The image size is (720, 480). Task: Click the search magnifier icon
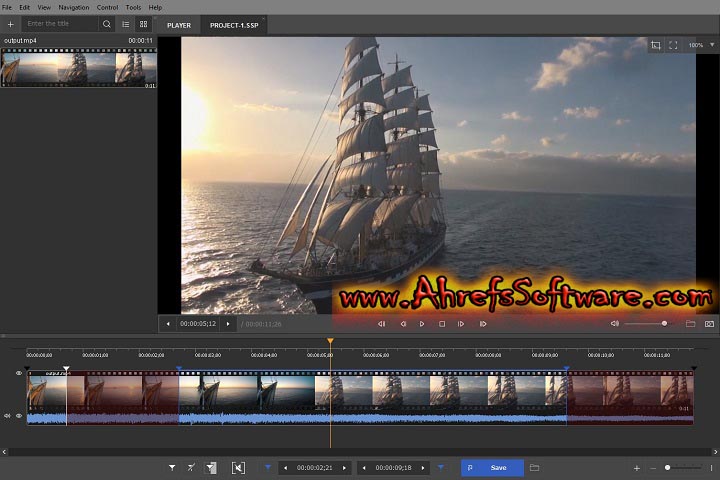point(107,23)
